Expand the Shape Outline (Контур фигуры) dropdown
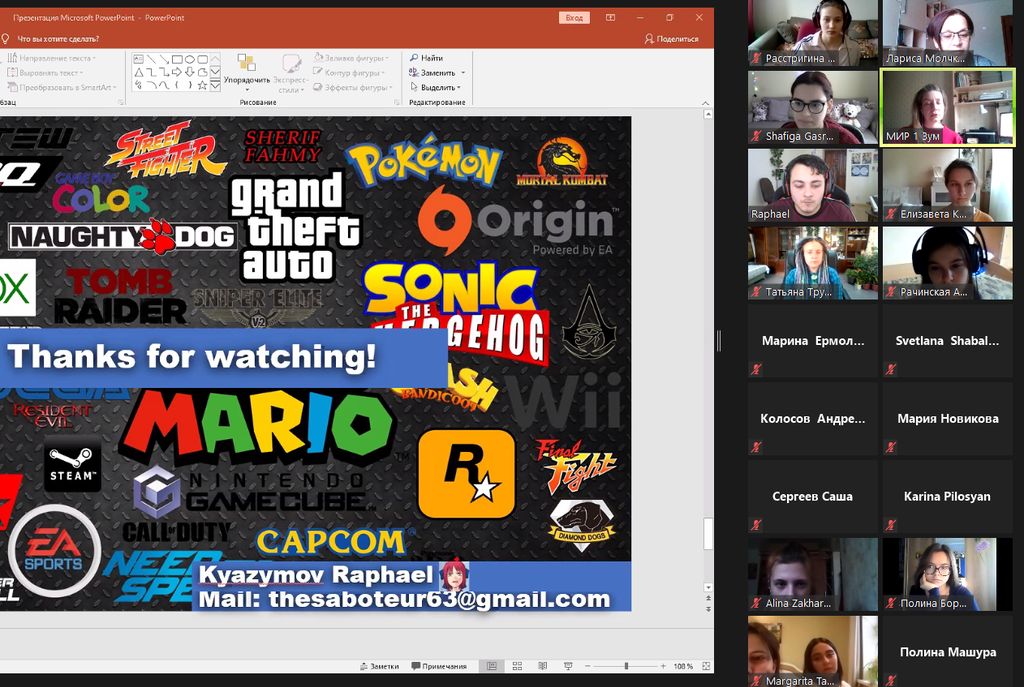This screenshot has height=687, width=1024. 383,72
